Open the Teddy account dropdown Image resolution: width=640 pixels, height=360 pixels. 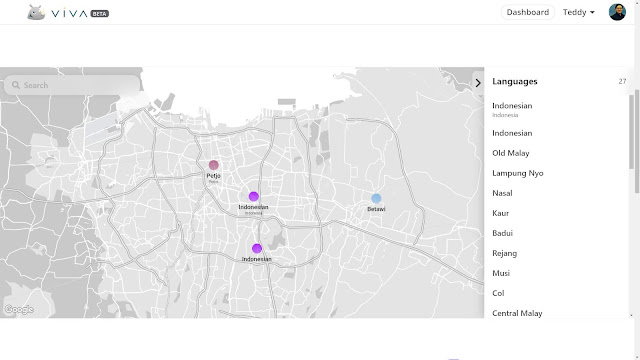coord(578,12)
